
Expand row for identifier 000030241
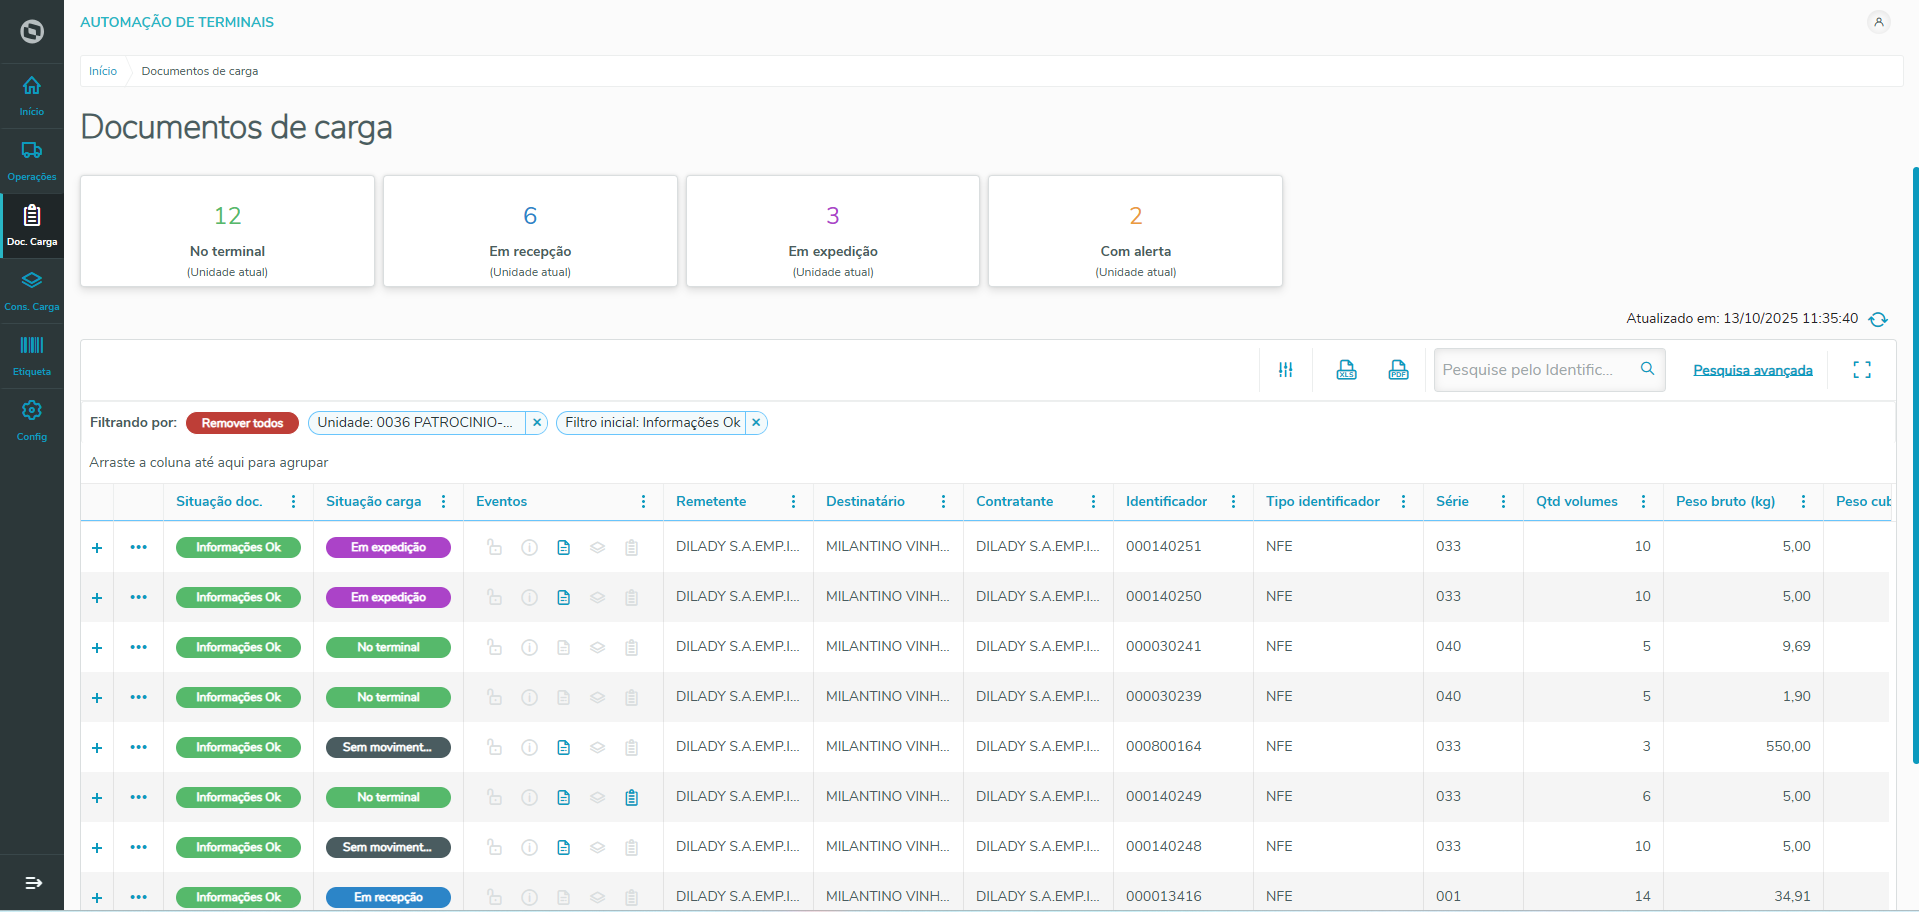point(97,648)
